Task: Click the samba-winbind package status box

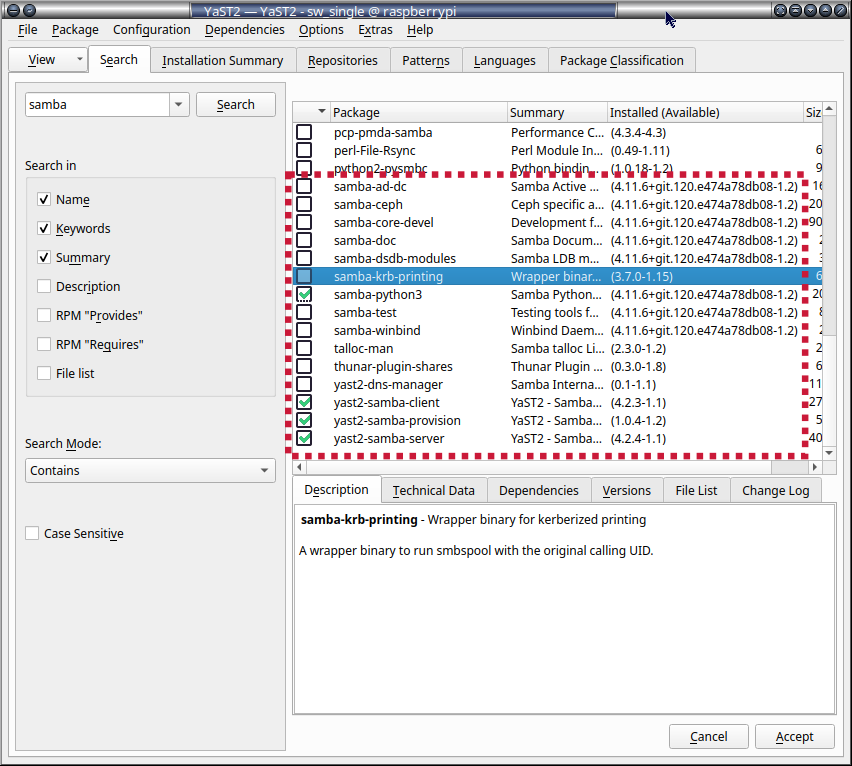Action: (304, 331)
